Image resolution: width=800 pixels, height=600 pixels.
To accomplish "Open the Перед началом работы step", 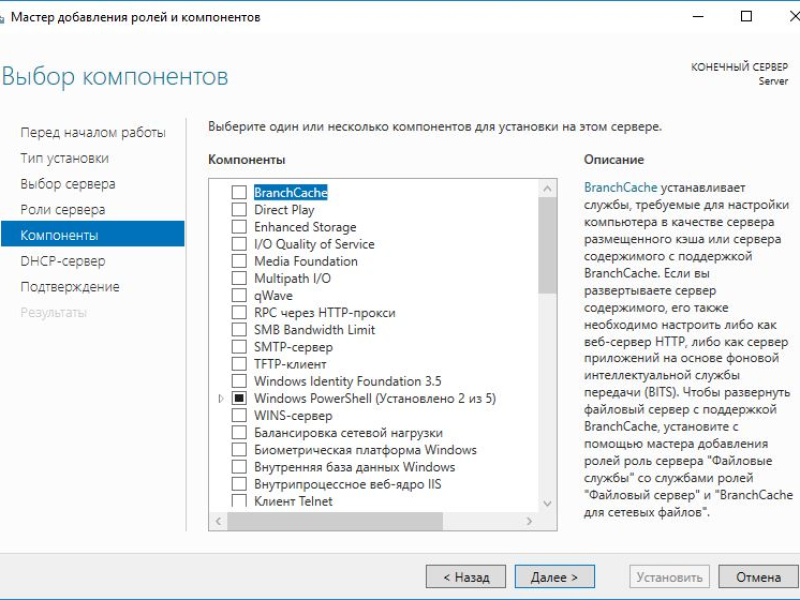I will (93, 133).
